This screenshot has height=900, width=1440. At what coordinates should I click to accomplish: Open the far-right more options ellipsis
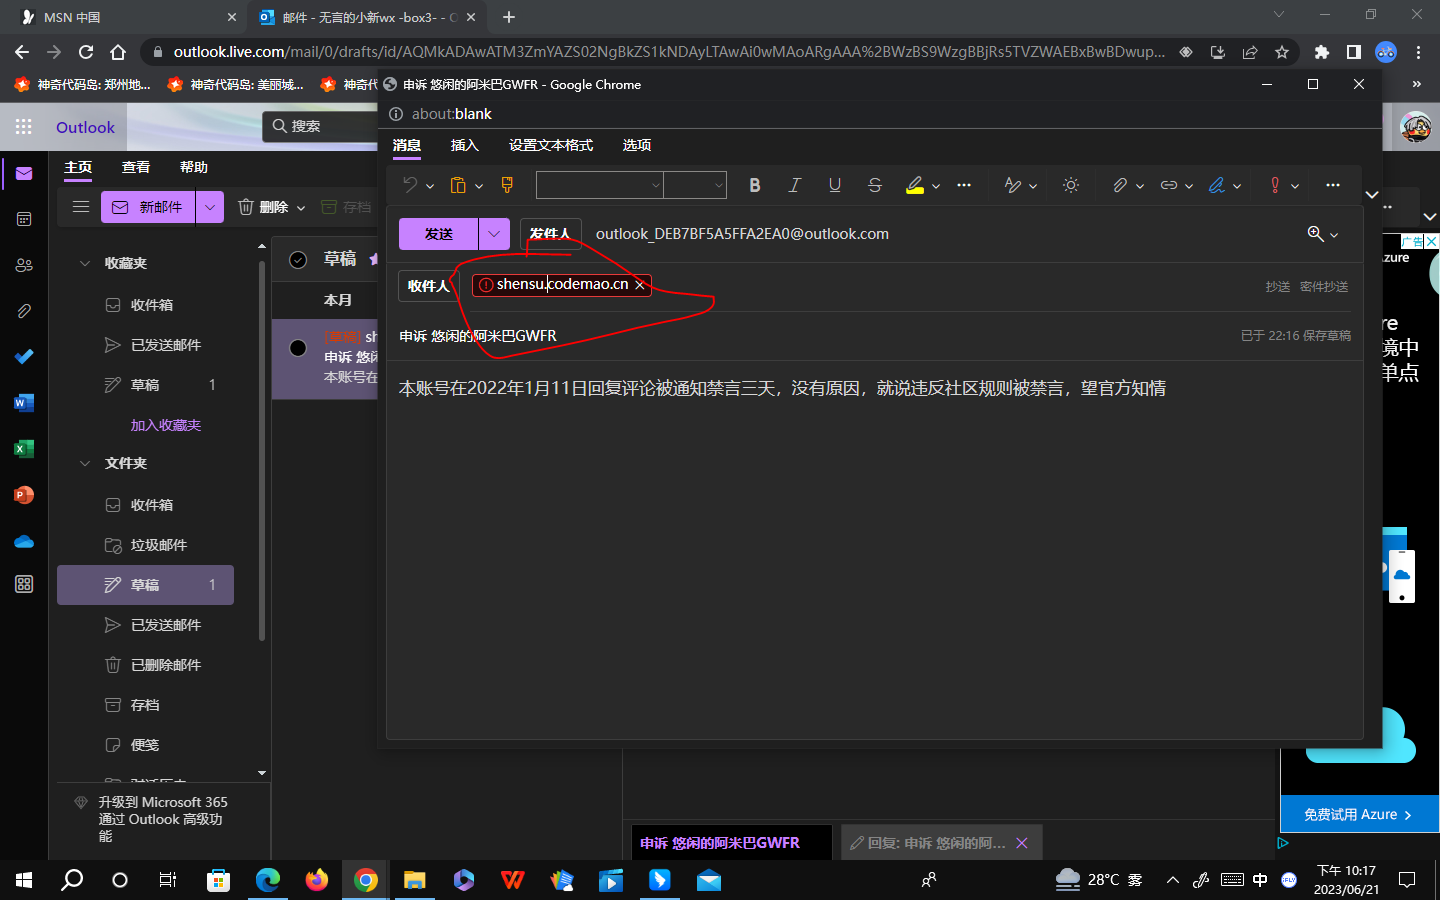pyautogui.click(x=1333, y=185)
